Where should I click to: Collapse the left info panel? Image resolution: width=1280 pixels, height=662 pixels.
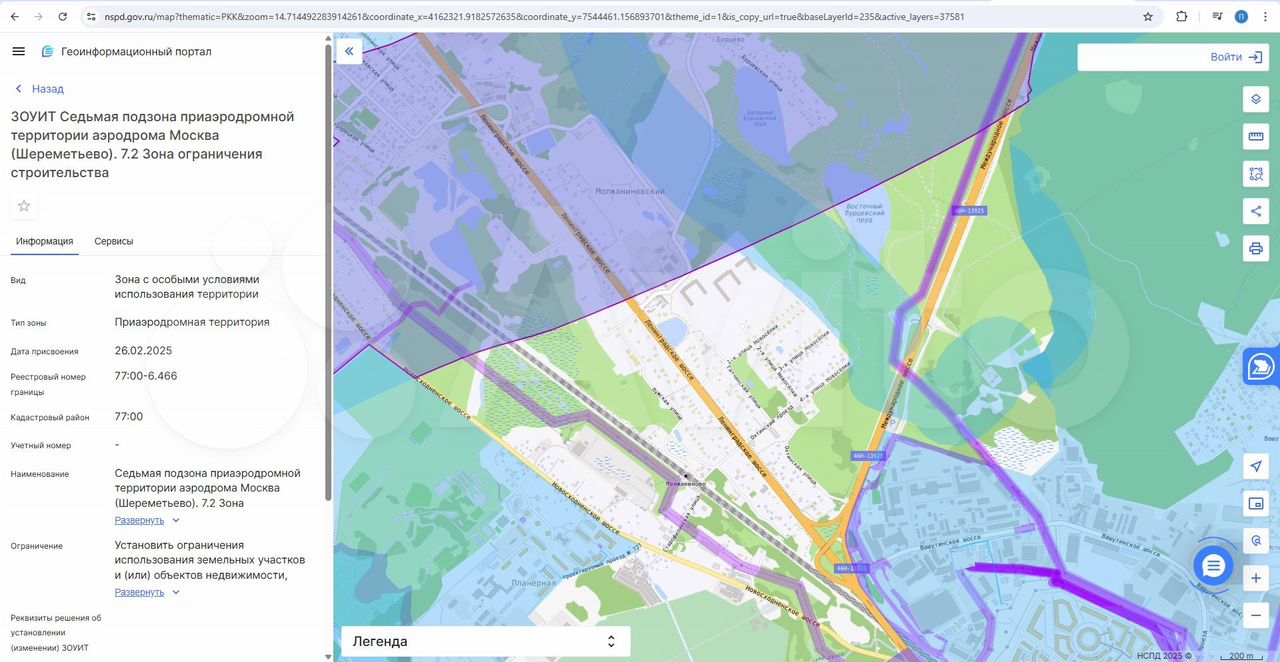coord(349,51)
